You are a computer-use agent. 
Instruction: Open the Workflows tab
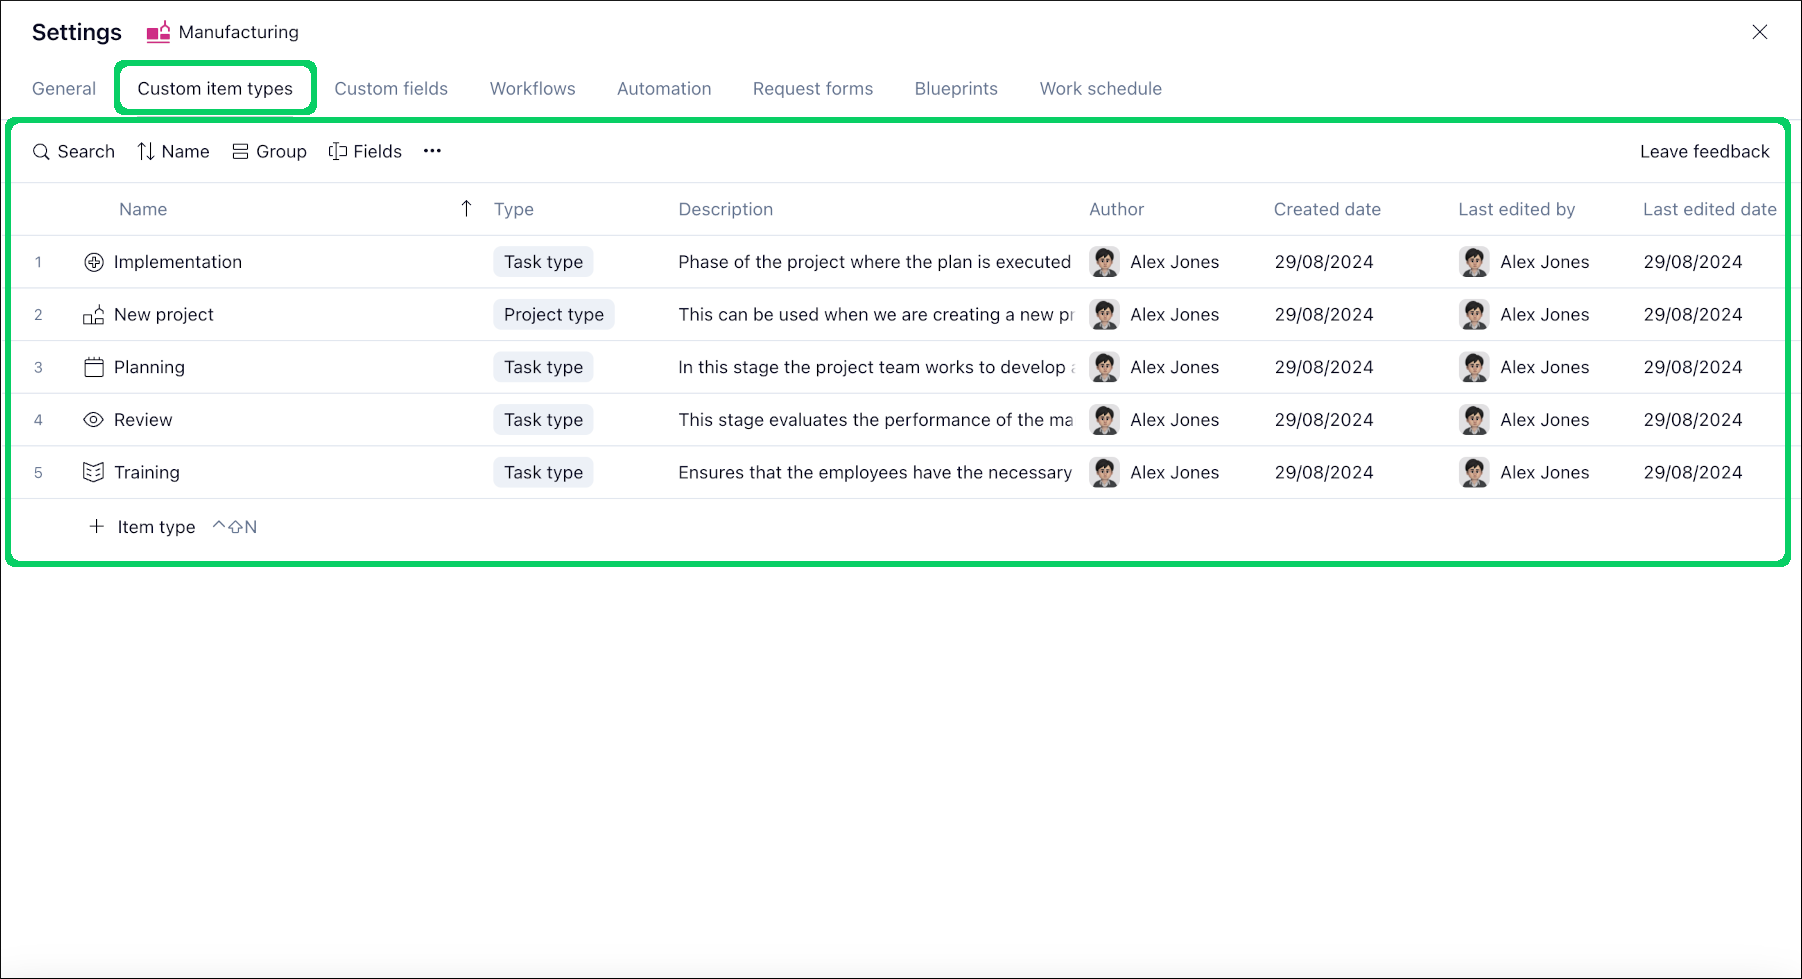pyautogui.click(x=532, y=88)
